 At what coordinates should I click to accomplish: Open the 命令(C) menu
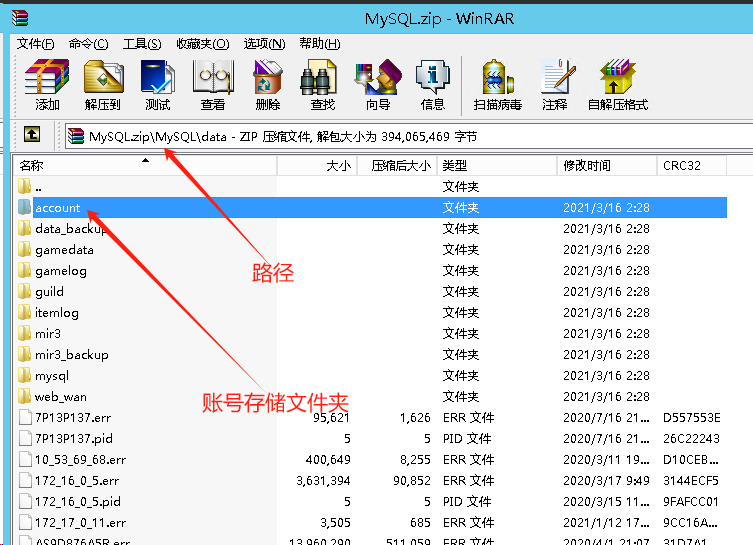point(88,44)
